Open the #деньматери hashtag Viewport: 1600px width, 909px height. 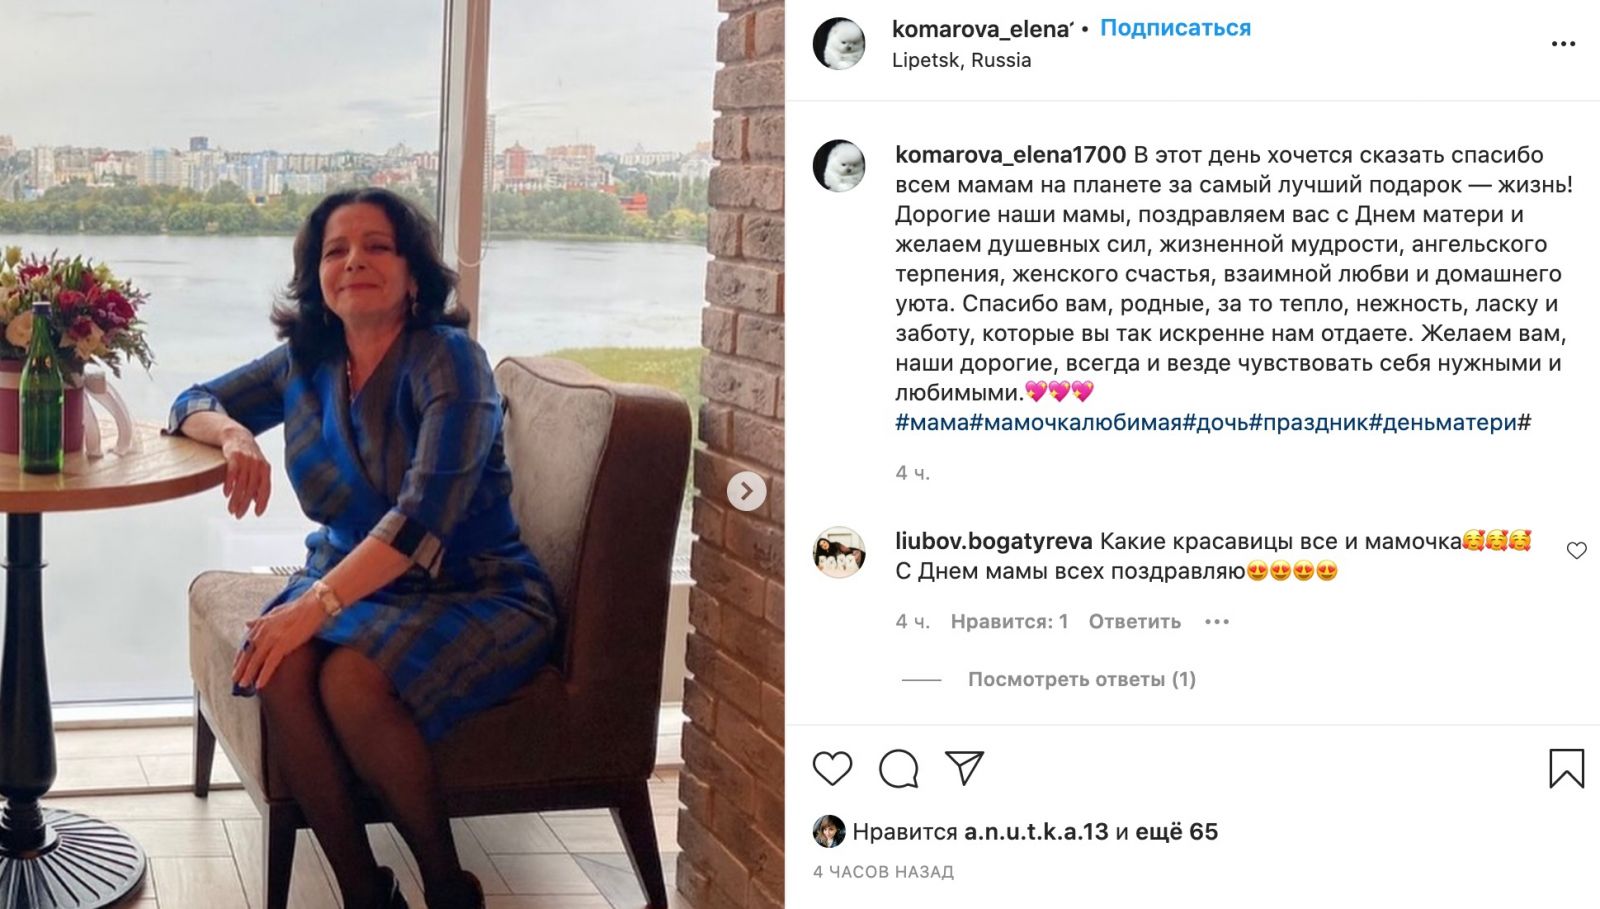click(x=1443, y=422)
